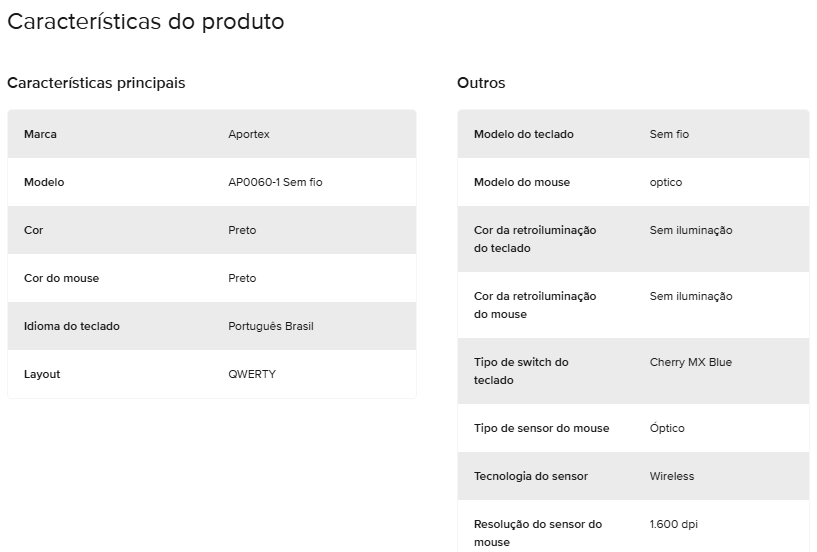
Task: Select the 'Cor' row label
Action: pyautogui.click(x=34, y=230)
